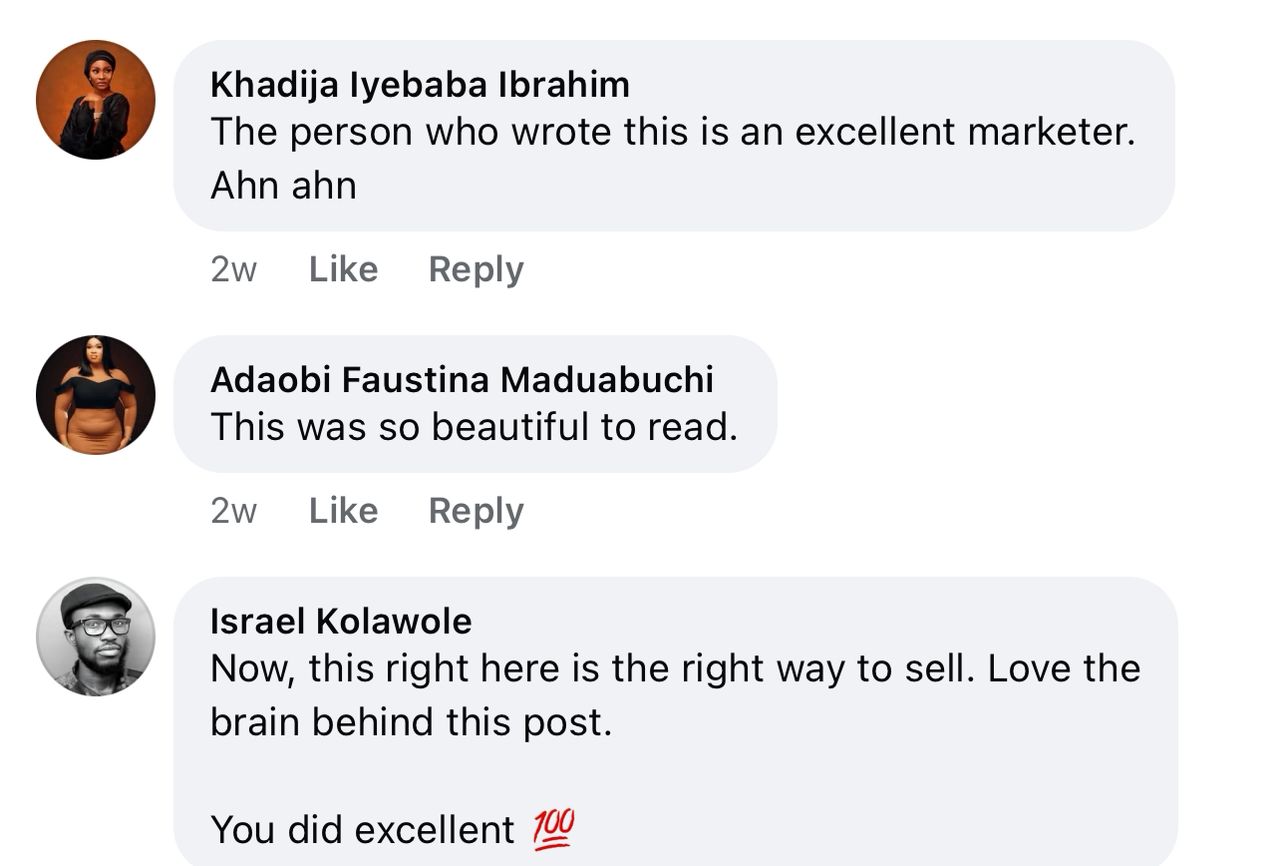Click the "brain behind this post." text line
This screenshot has height=866, width=1280.
pyautogui.click(x=410, y=722)
